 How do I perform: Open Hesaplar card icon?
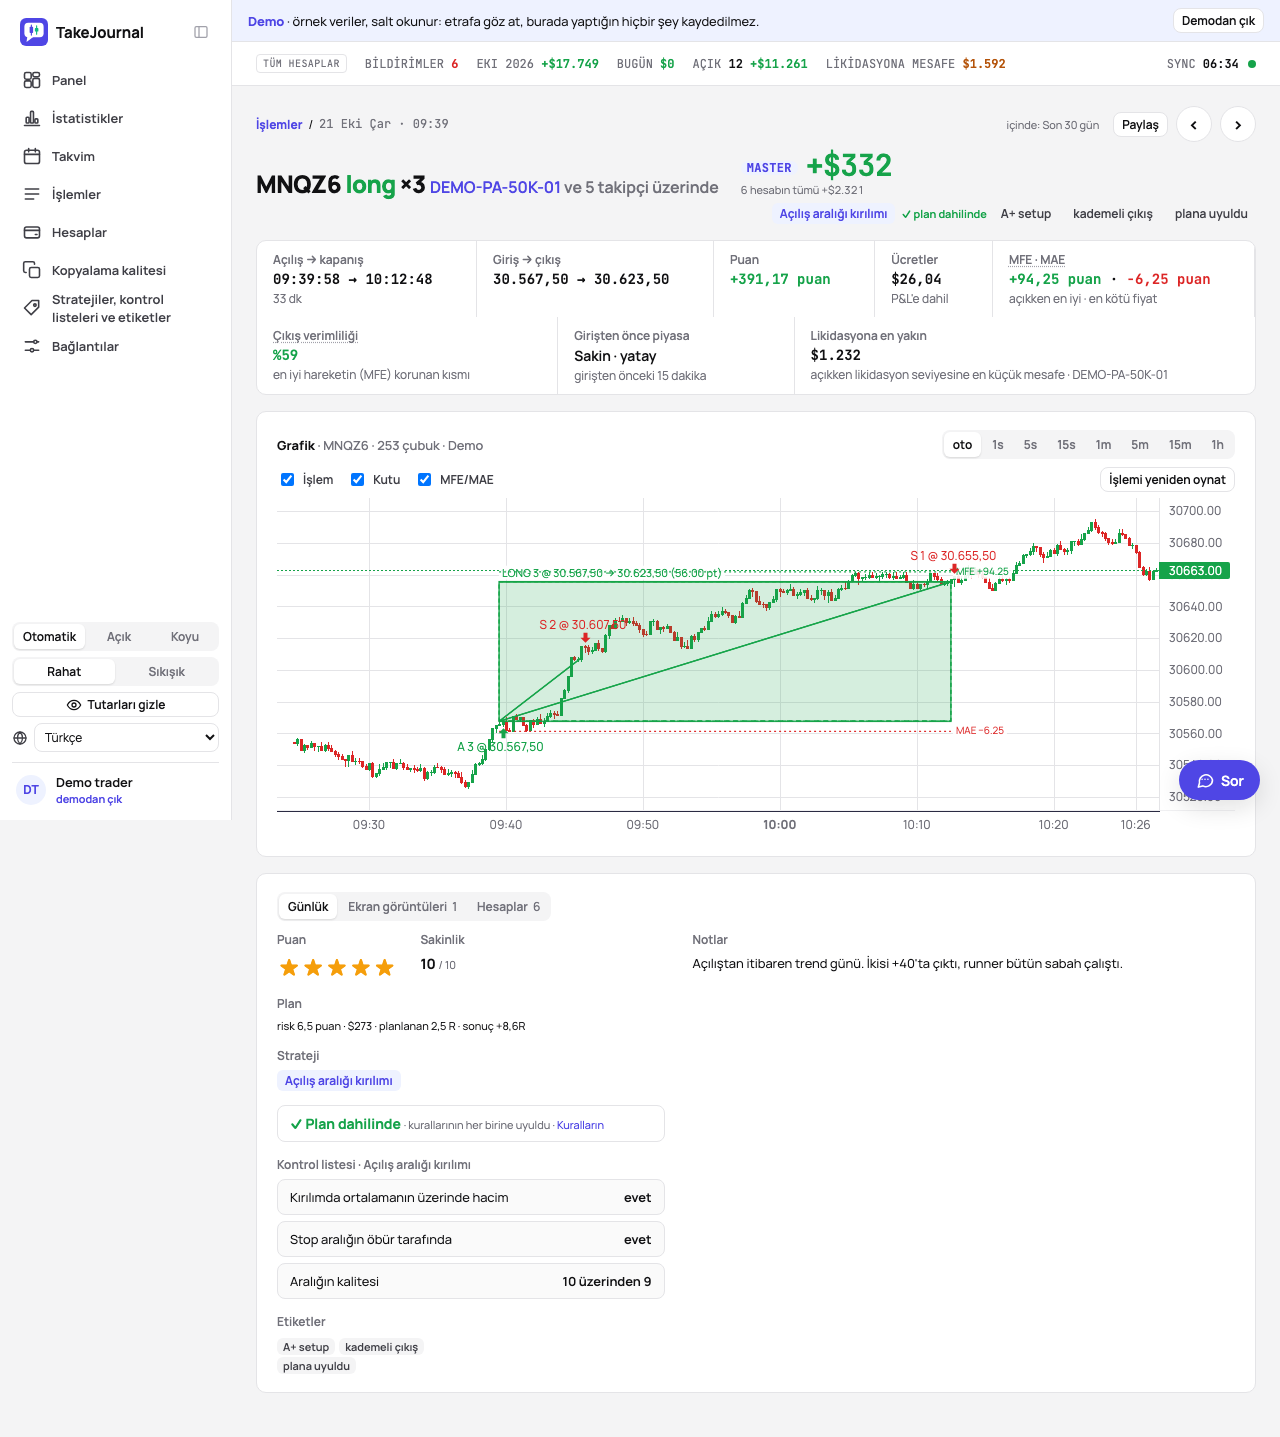click(32, 232)
